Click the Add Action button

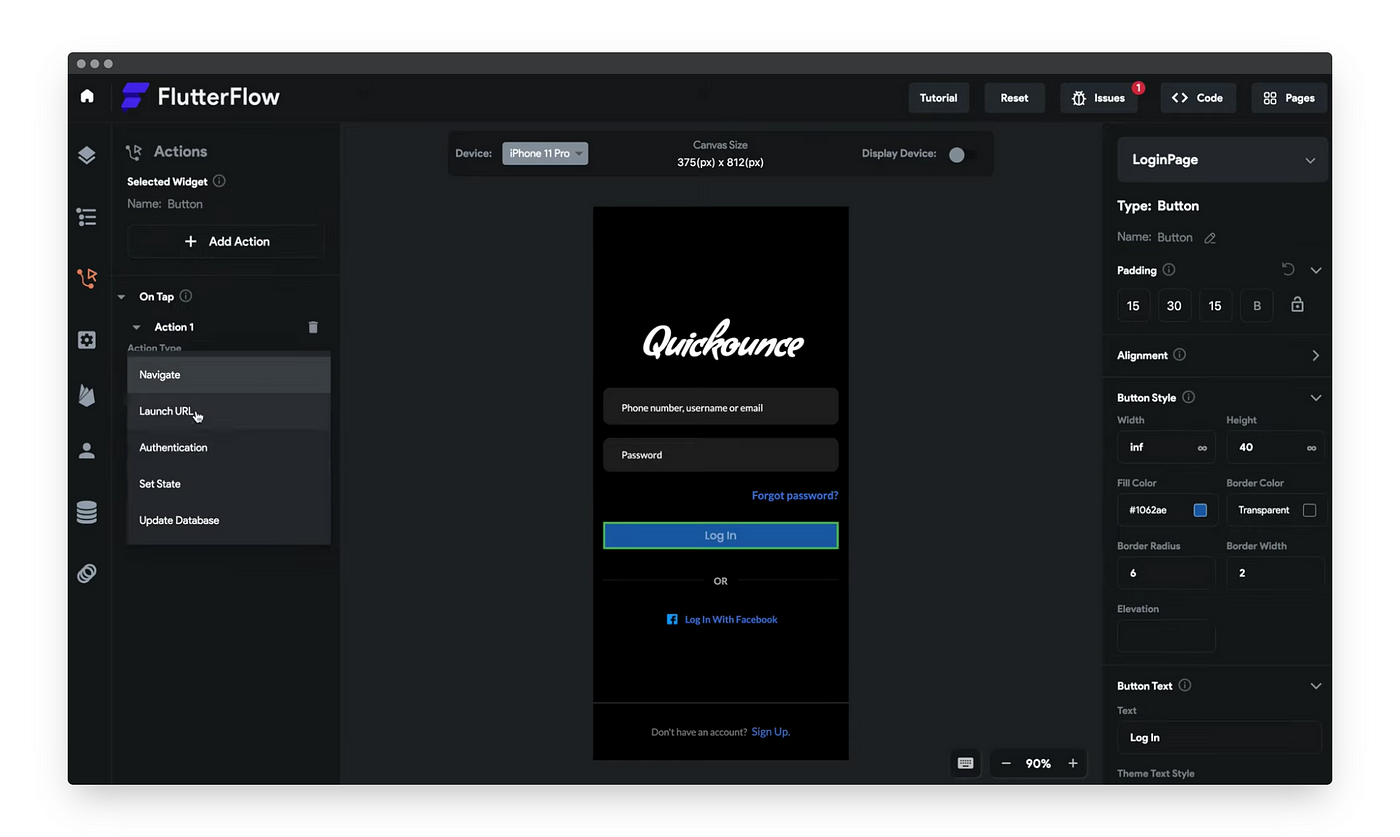point(226,241)
